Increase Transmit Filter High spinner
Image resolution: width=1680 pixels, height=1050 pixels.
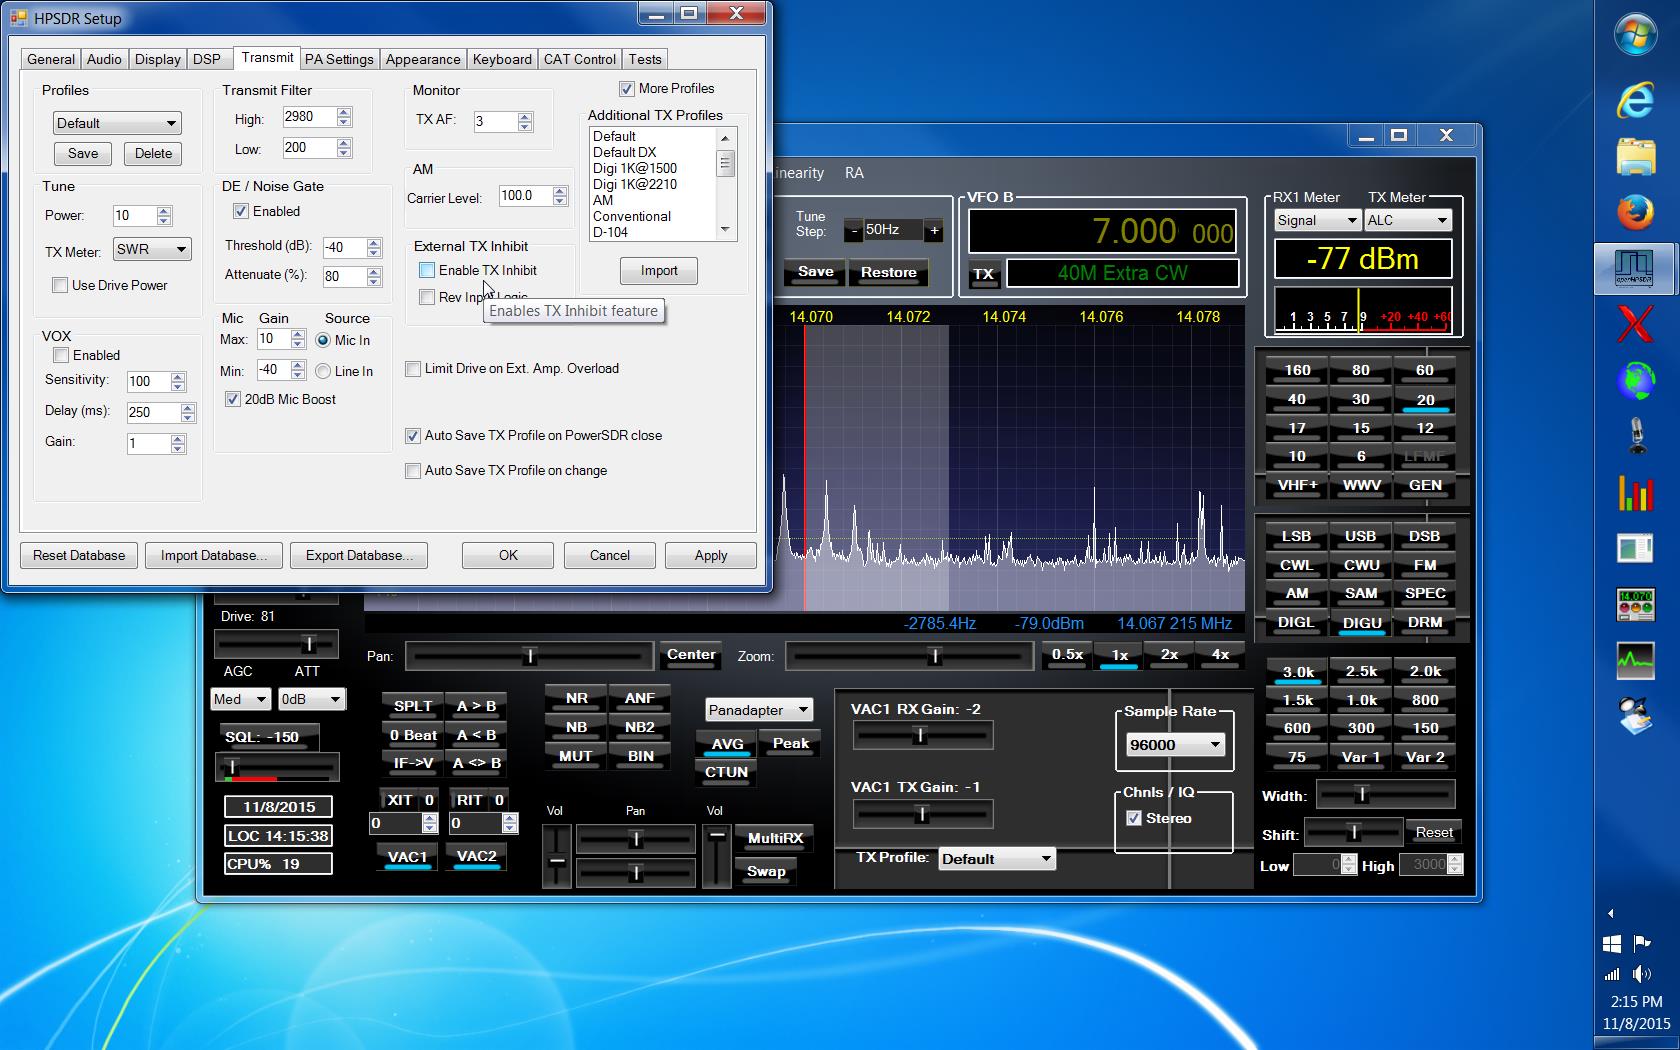click(344, 112)
